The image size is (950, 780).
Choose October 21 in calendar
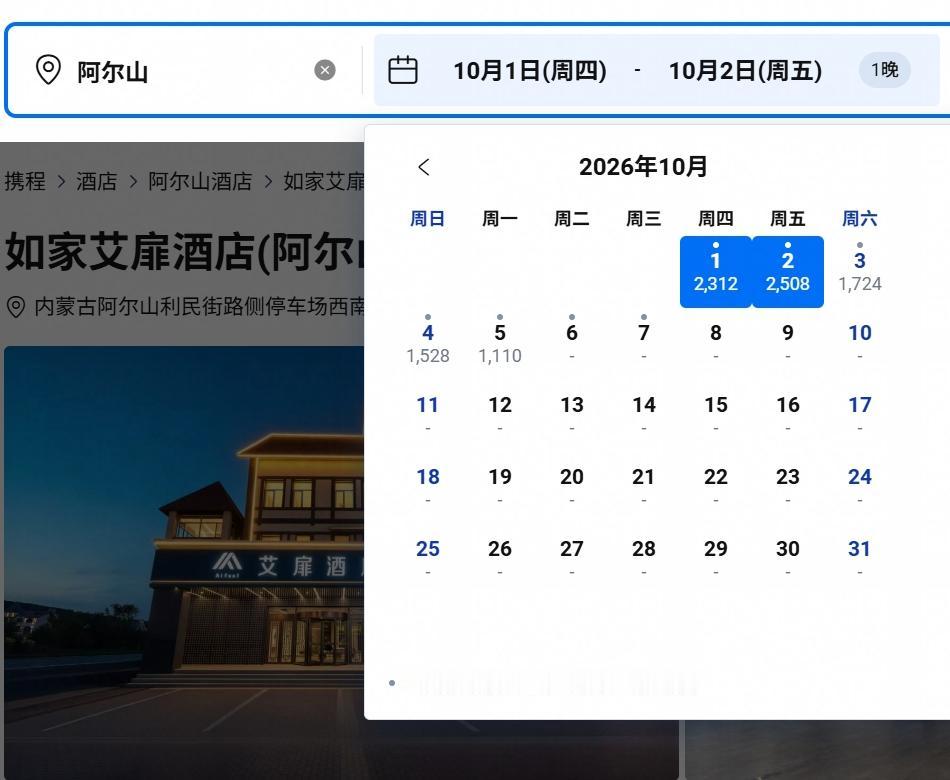tap(643, 488)
